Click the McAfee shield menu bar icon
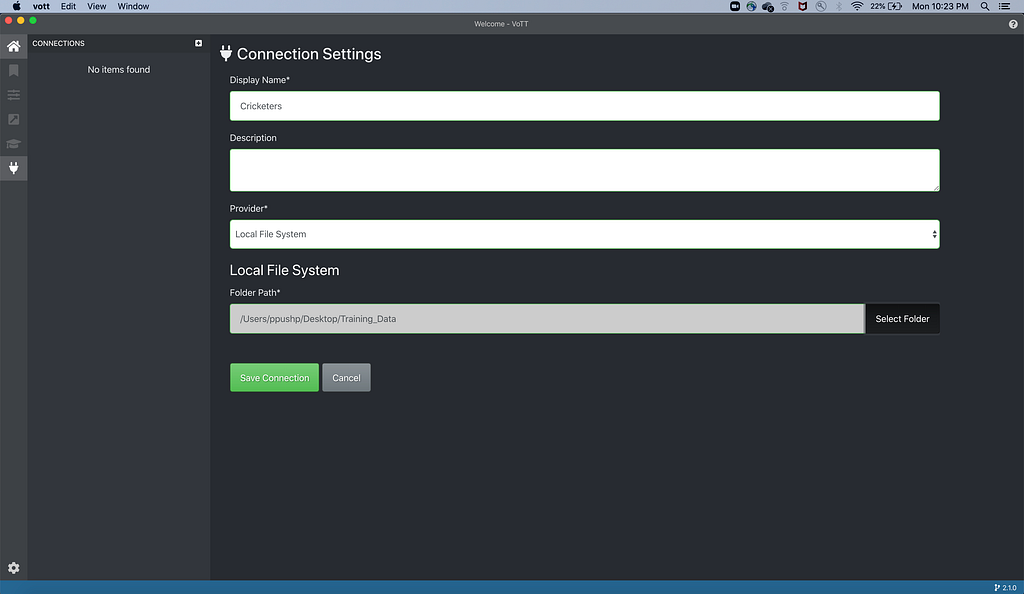The image size is (1024, 594). point(803,7)
